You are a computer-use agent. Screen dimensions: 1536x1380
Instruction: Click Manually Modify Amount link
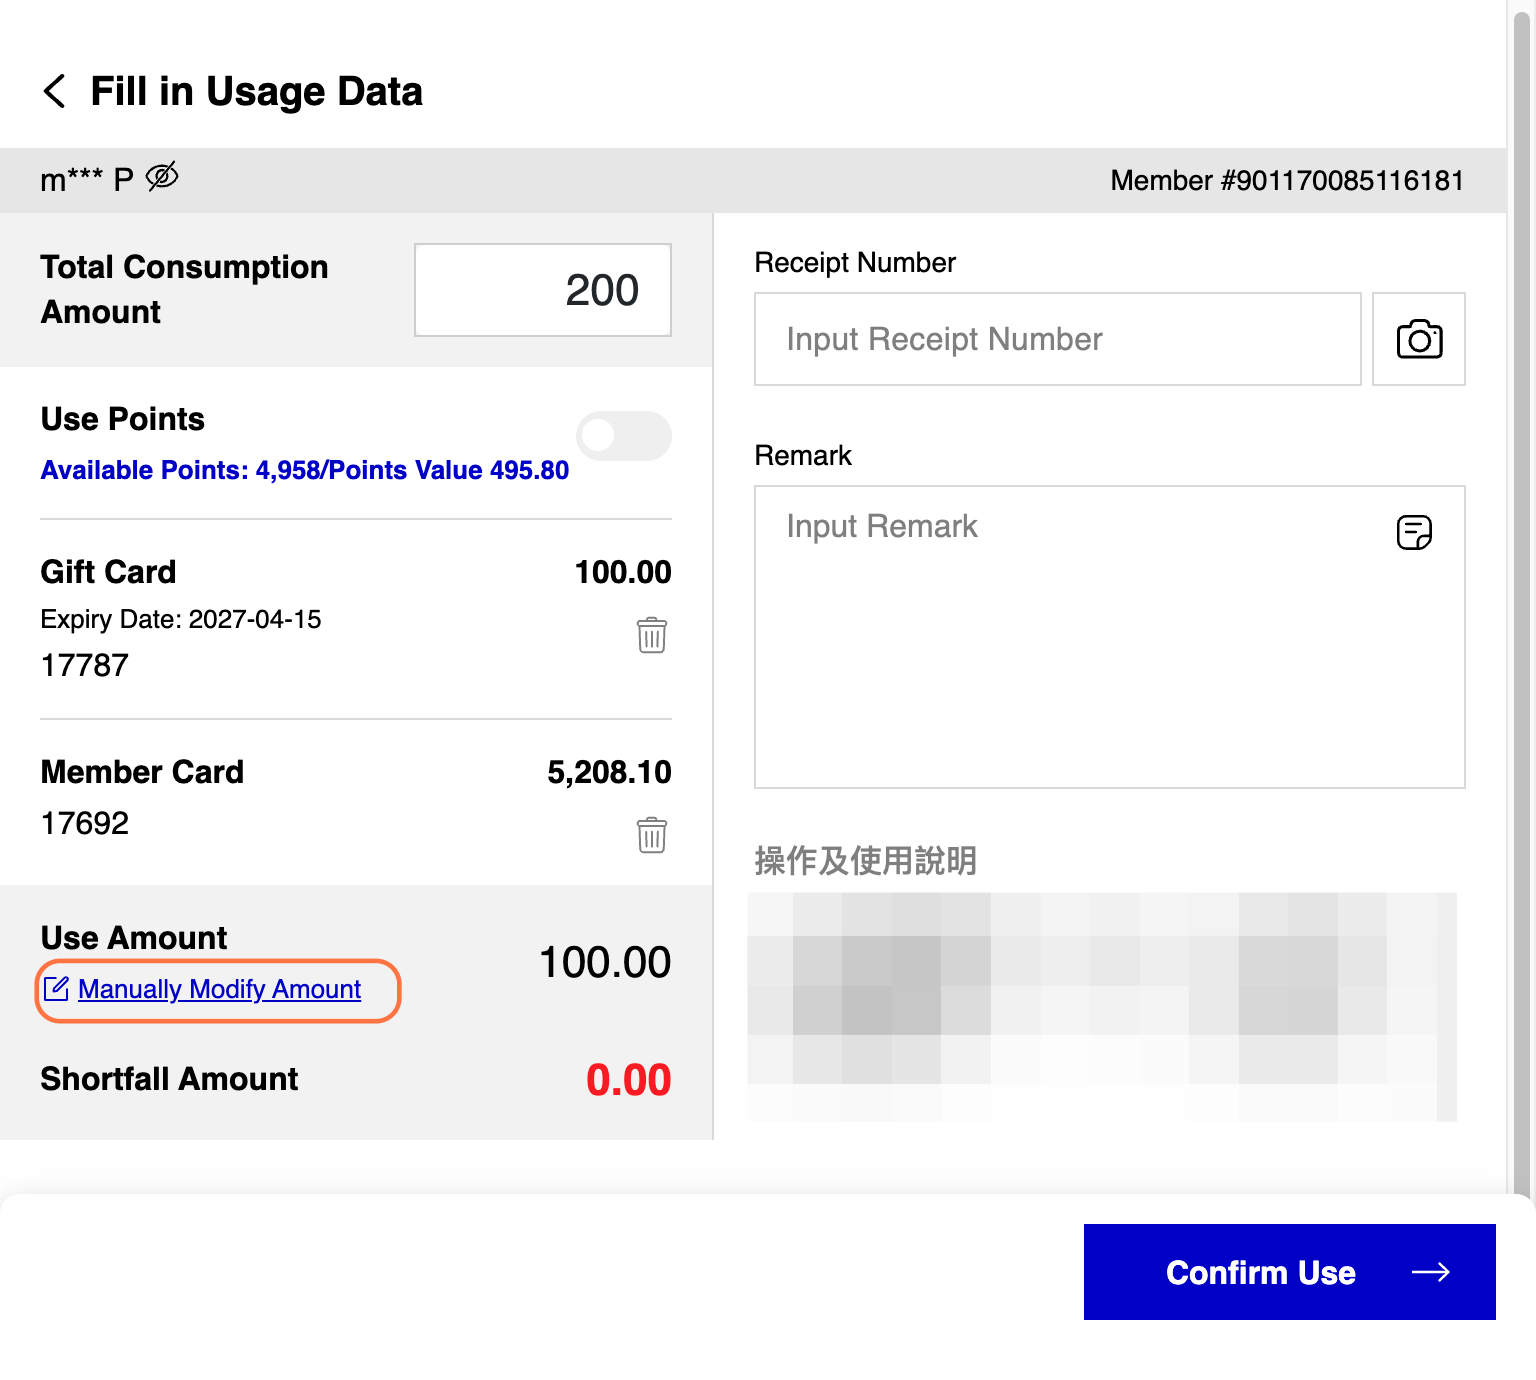(219, 990)
